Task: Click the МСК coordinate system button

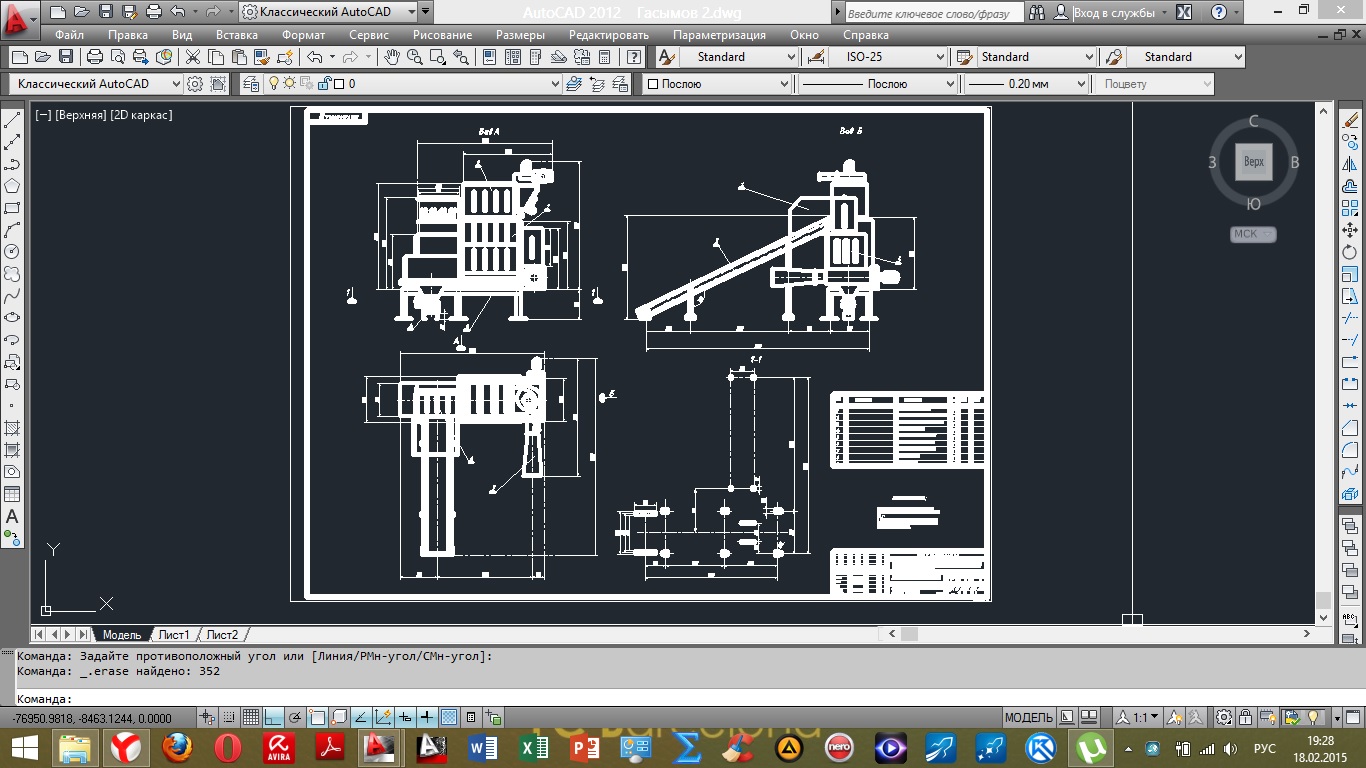Action: pos(1253,234)
